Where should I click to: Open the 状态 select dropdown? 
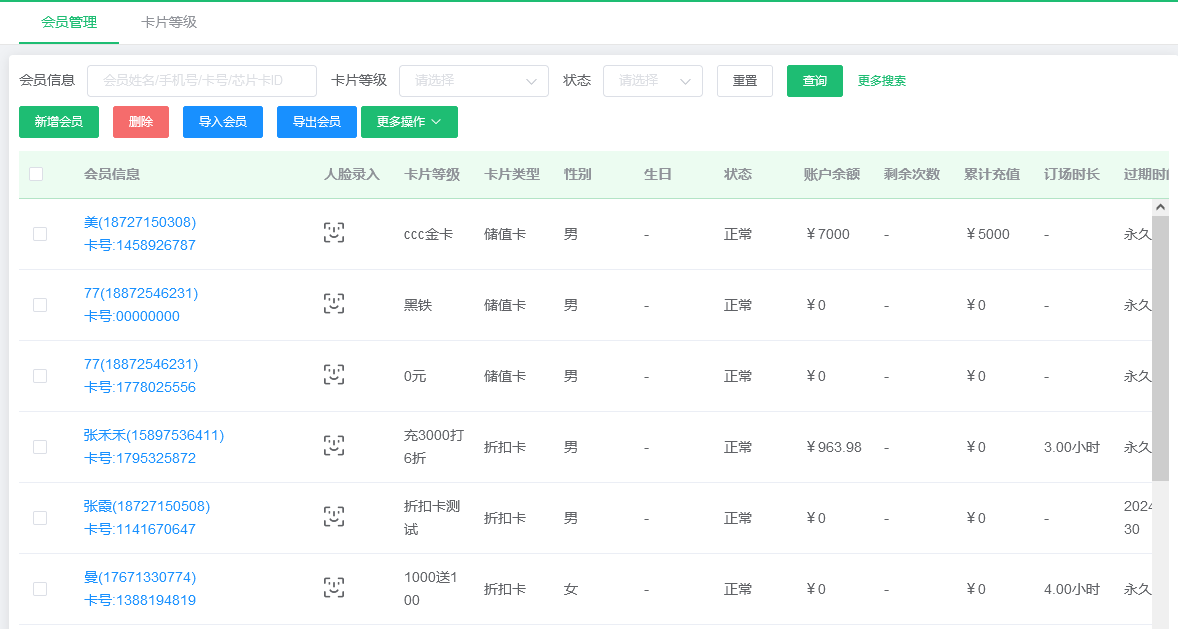point(652,81)
